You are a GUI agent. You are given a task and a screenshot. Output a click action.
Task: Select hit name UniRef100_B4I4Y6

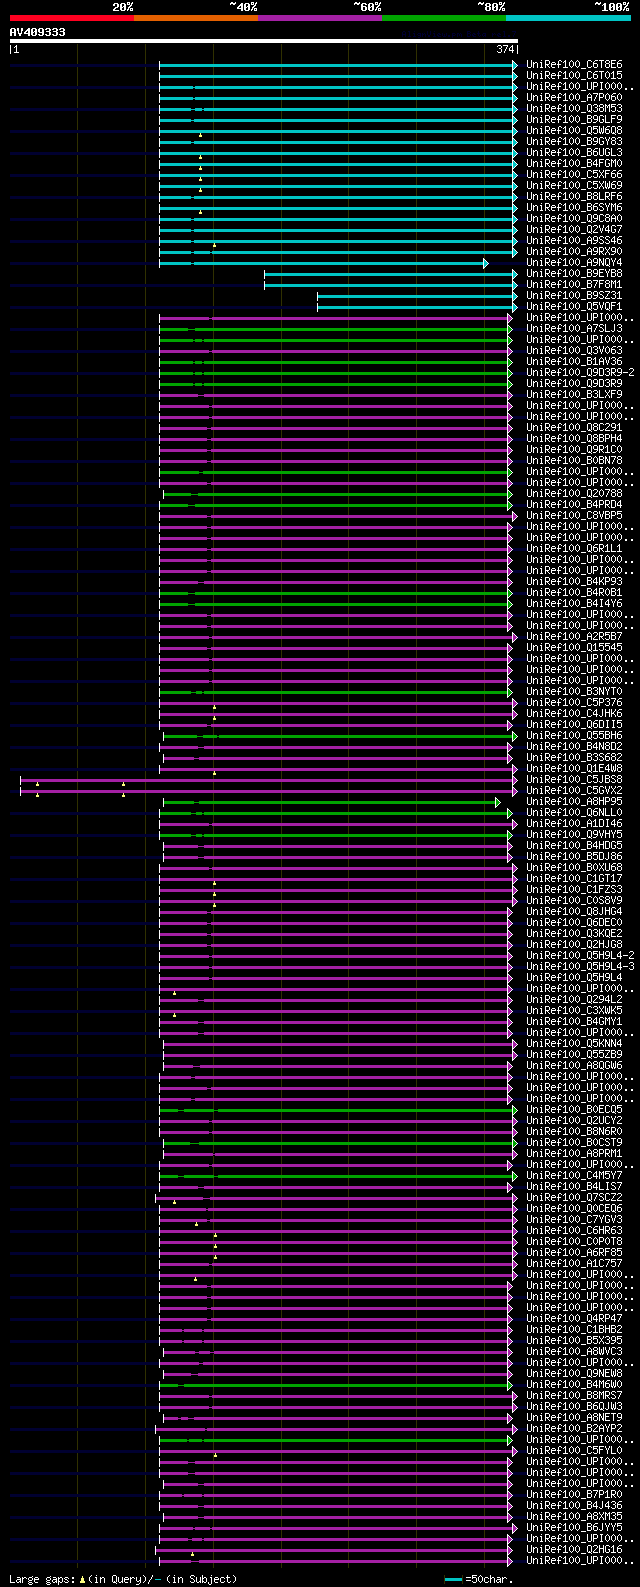(574, 604)
